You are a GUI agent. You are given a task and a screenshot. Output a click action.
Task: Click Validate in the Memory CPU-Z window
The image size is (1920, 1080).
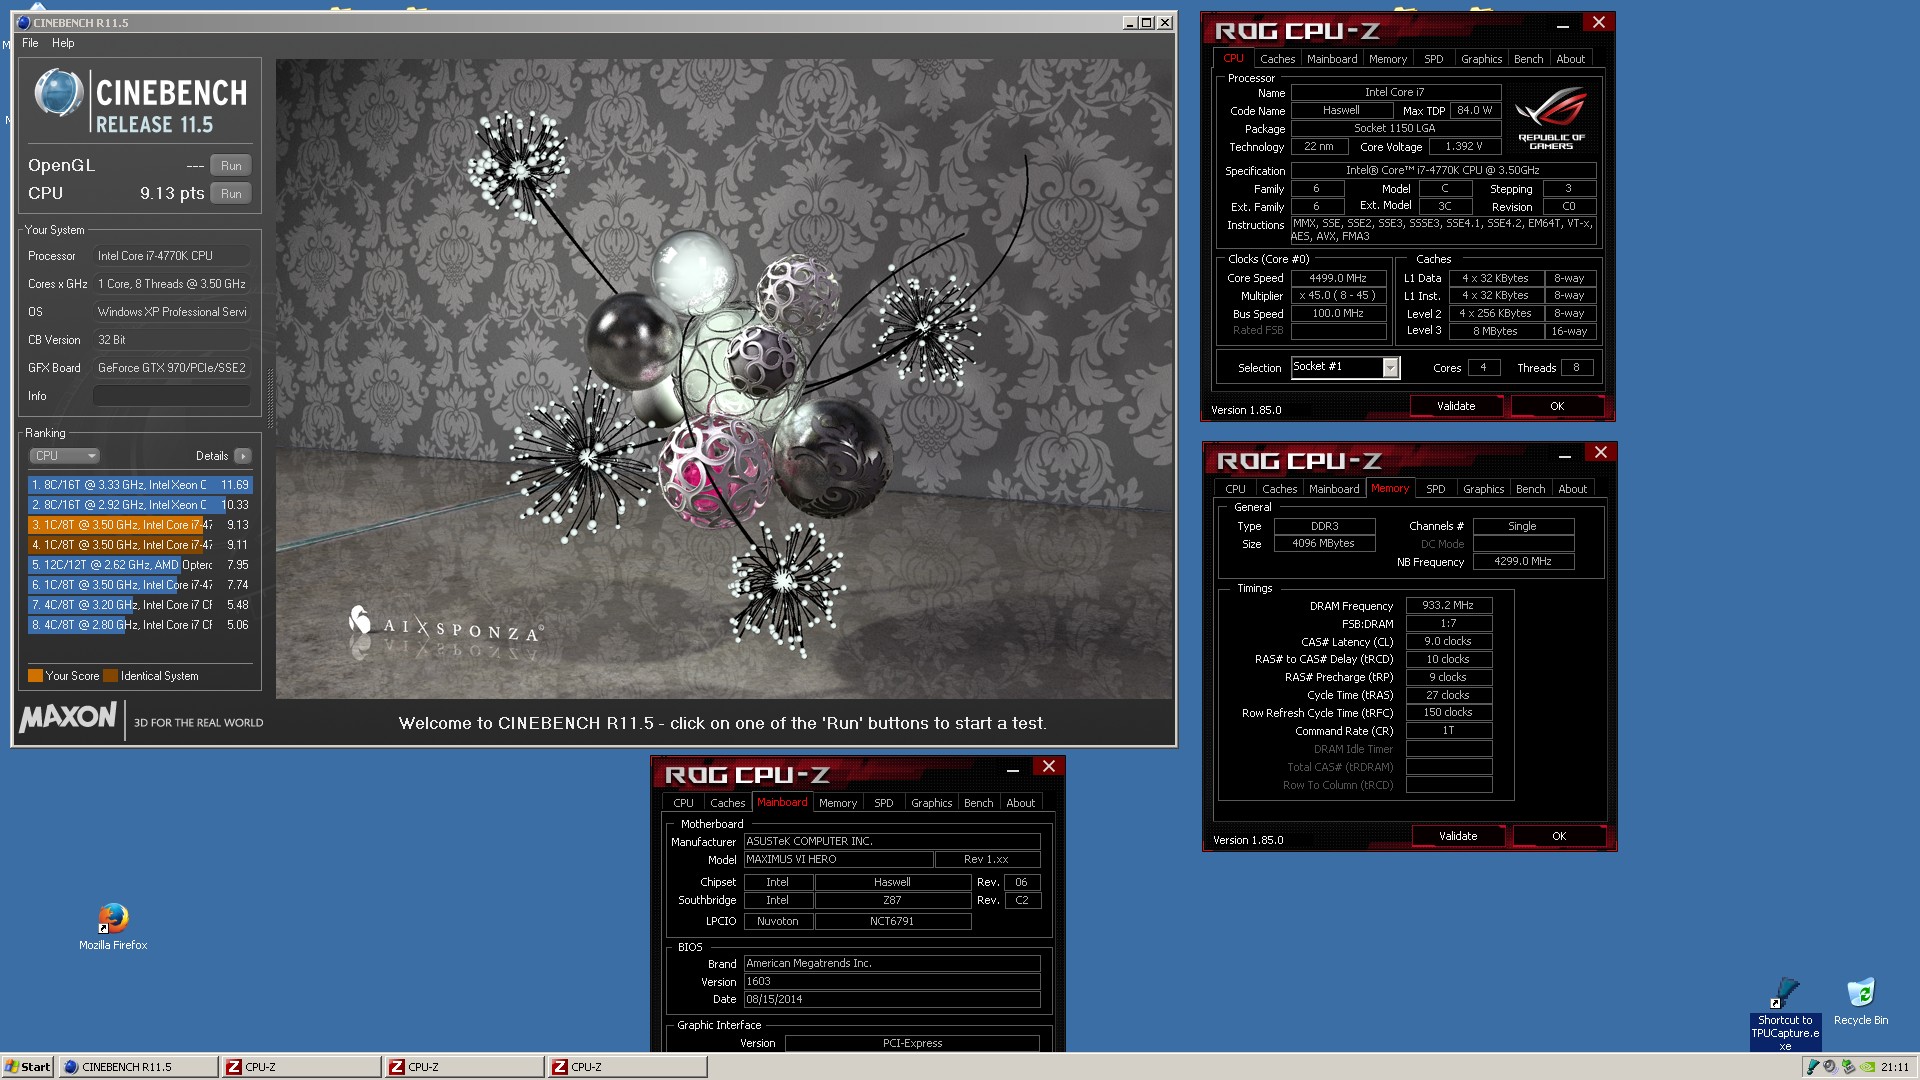pyautogui.click(x=1458, y=836)
